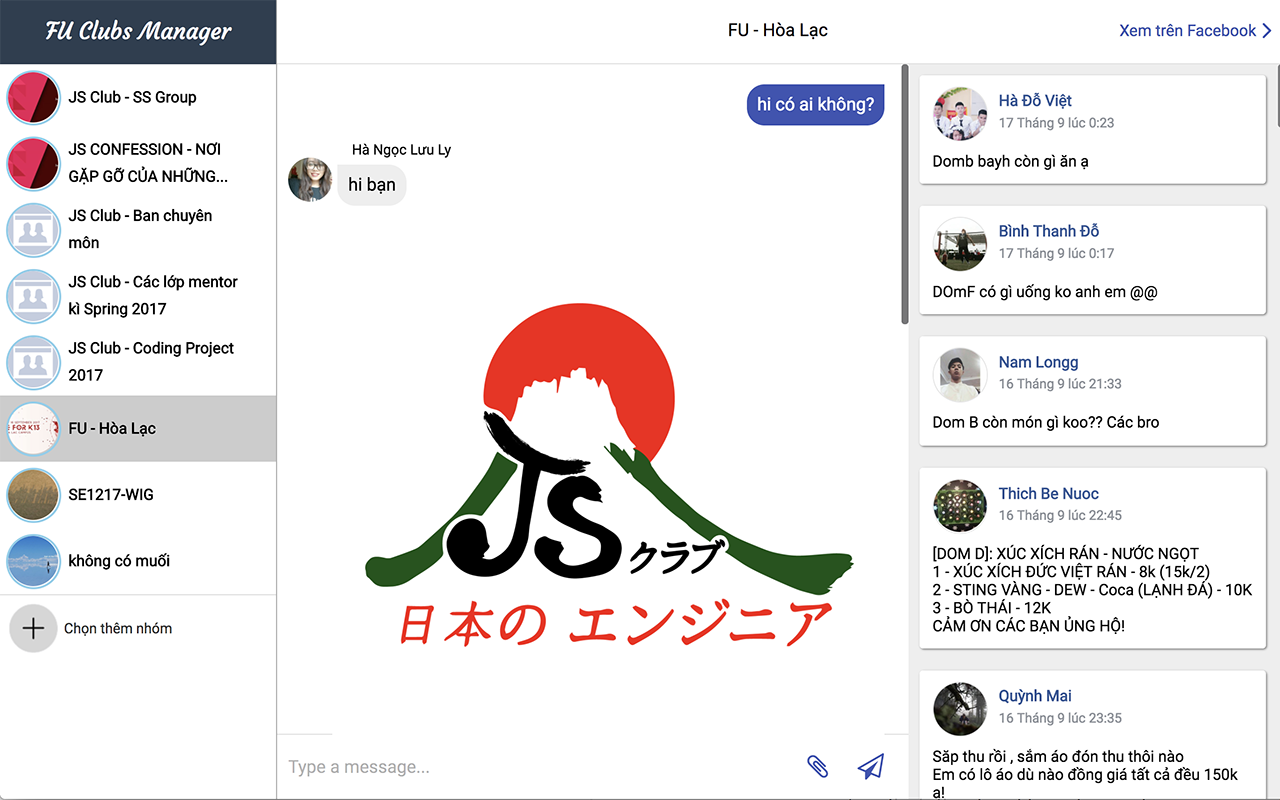Click Chọn thêm nhóm to add groups
This screenshot has height=800, width=1280.
tap(118, 628)
